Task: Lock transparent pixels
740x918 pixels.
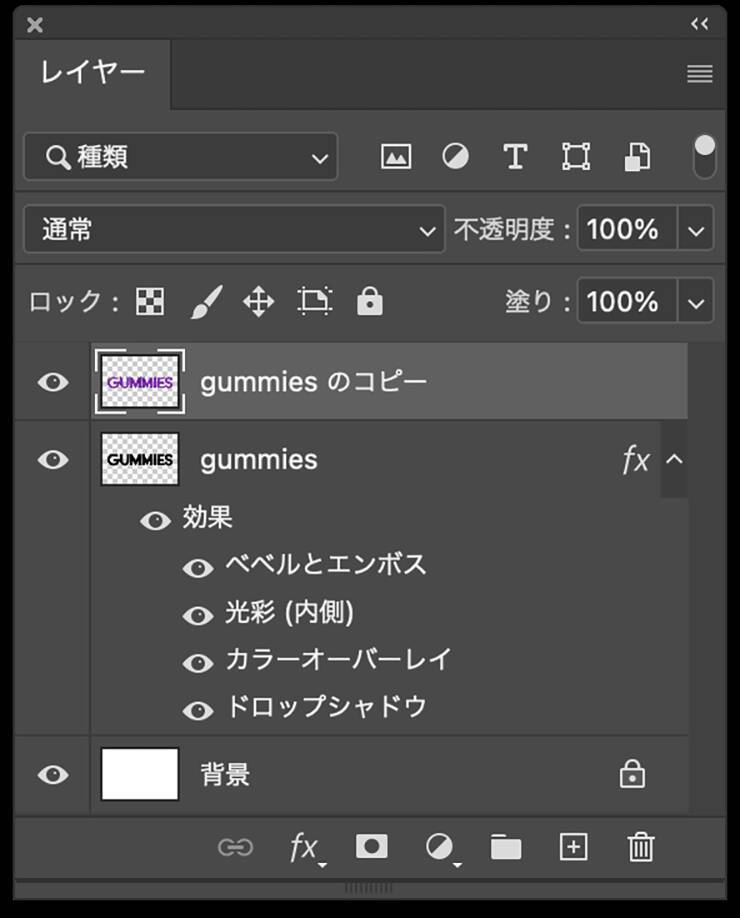Action: (x=150, y=302)
